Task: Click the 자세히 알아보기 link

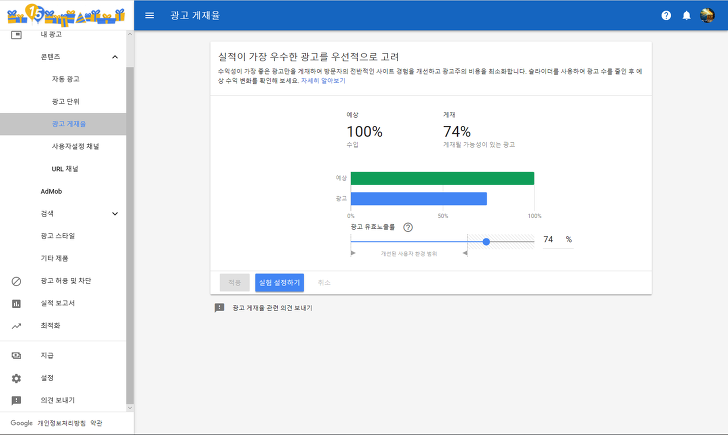Action: tap(323, 80)
